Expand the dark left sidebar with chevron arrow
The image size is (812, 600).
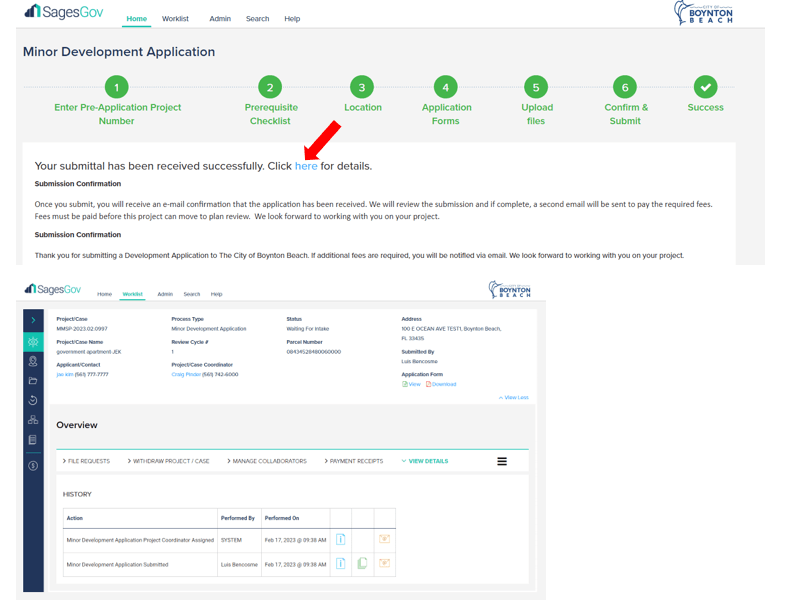click(33, 321)
